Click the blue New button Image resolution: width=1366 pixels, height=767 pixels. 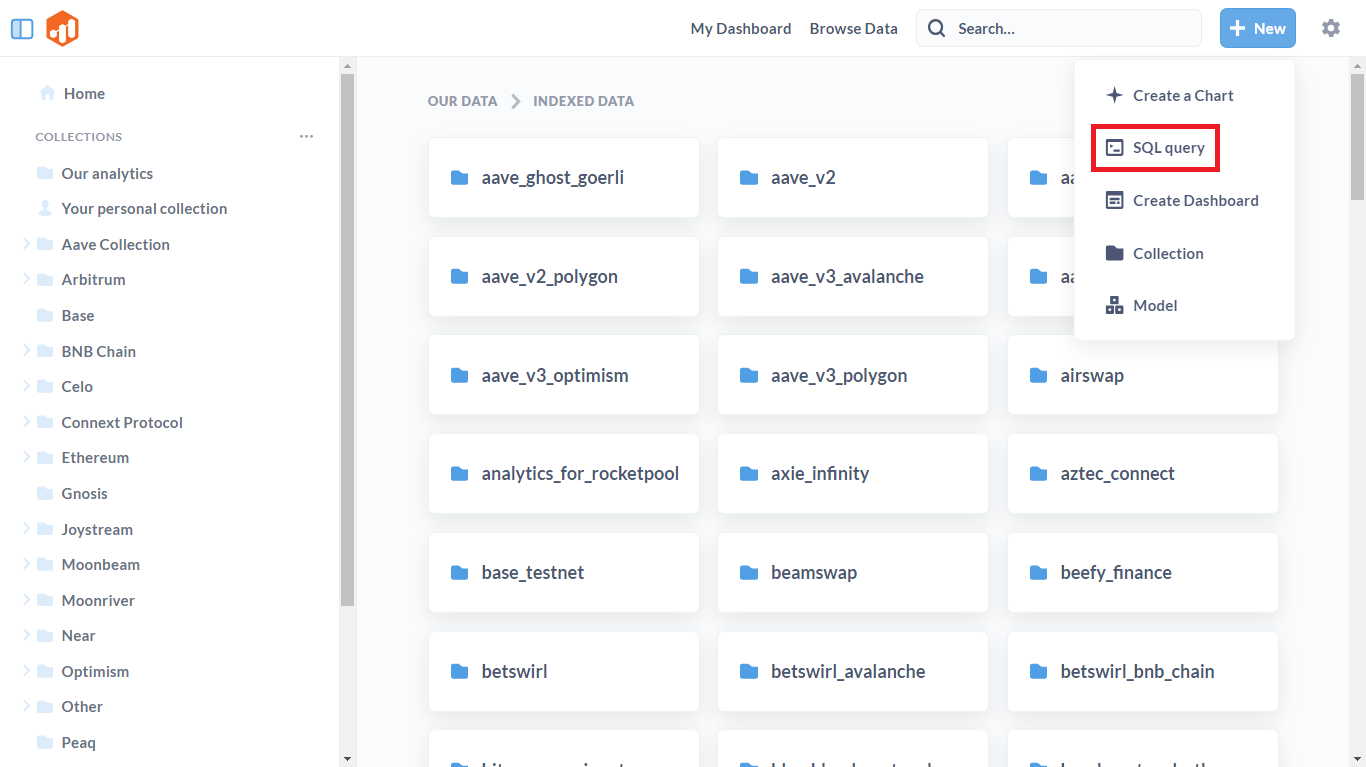(1257, 28)
